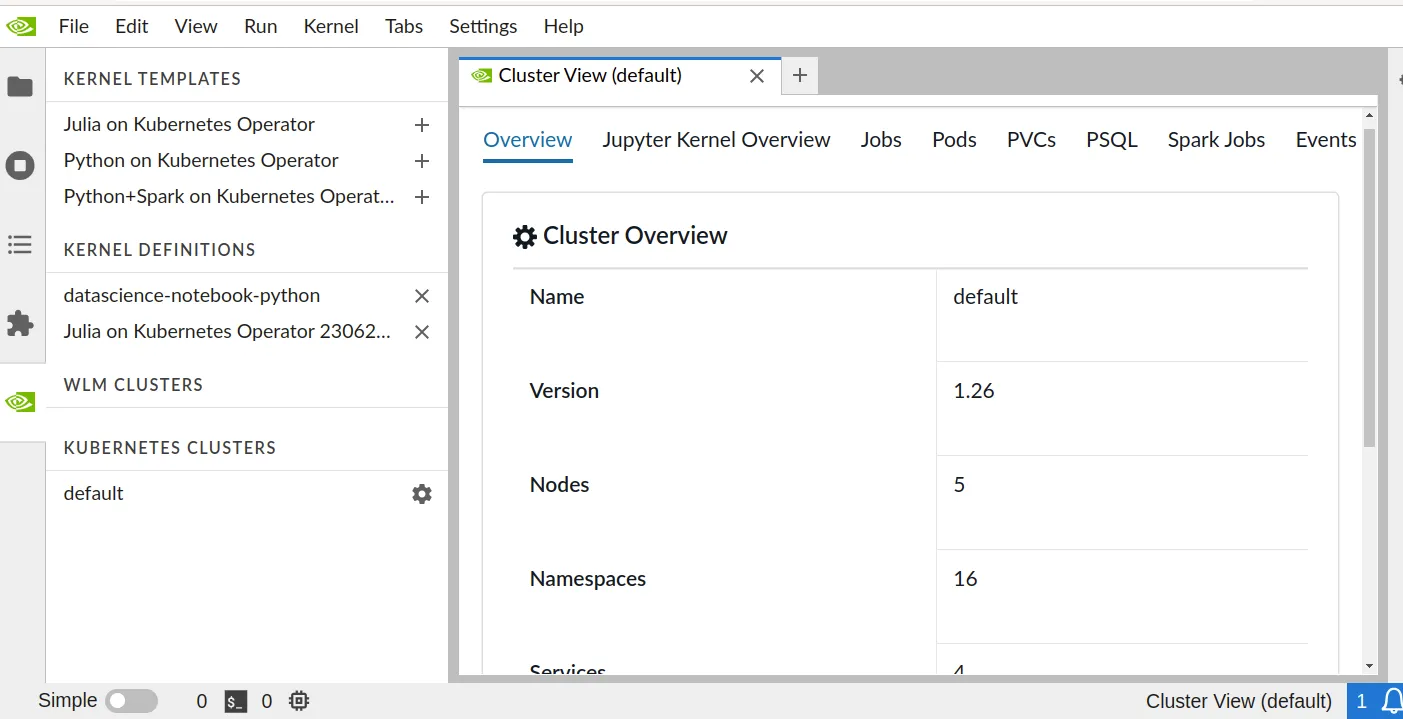The height and width of the screenshot is (719, 1403).
Task: Toggle Simple interface mode switch
Action: tap(132, 701)
